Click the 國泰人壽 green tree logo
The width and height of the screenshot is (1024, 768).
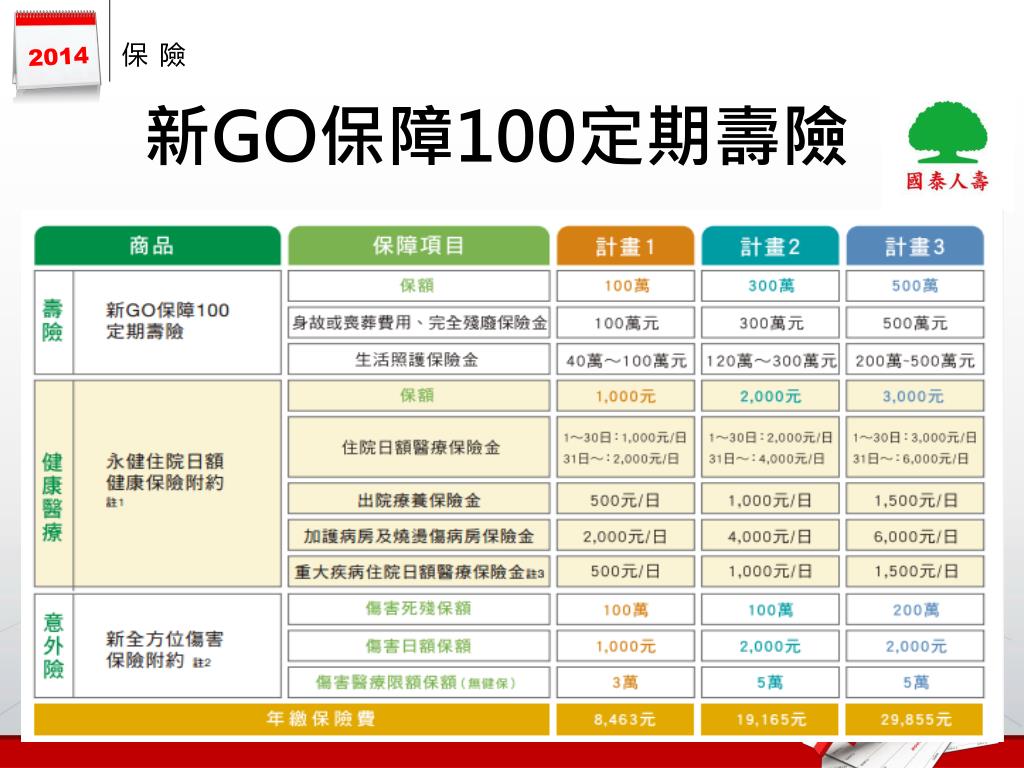(x=947, y=145)
